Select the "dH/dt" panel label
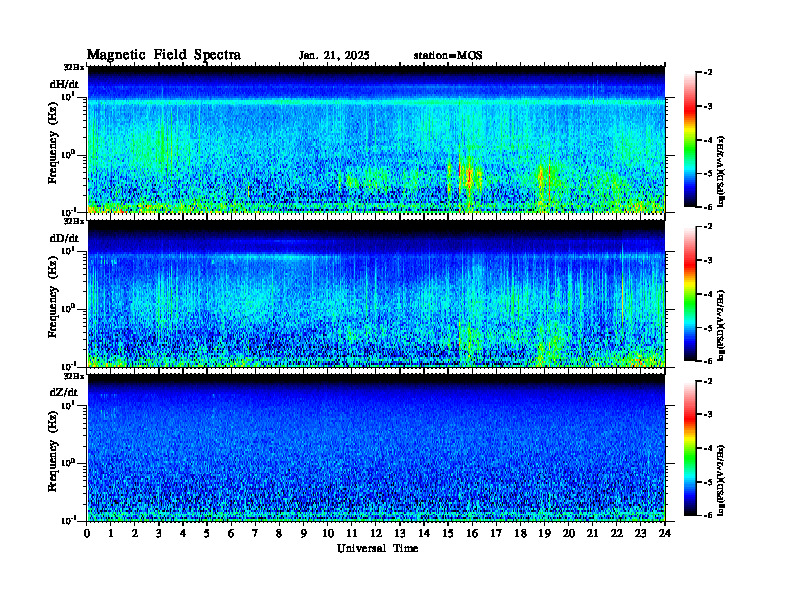Viewport: 792px width, 612px height. 64,84
